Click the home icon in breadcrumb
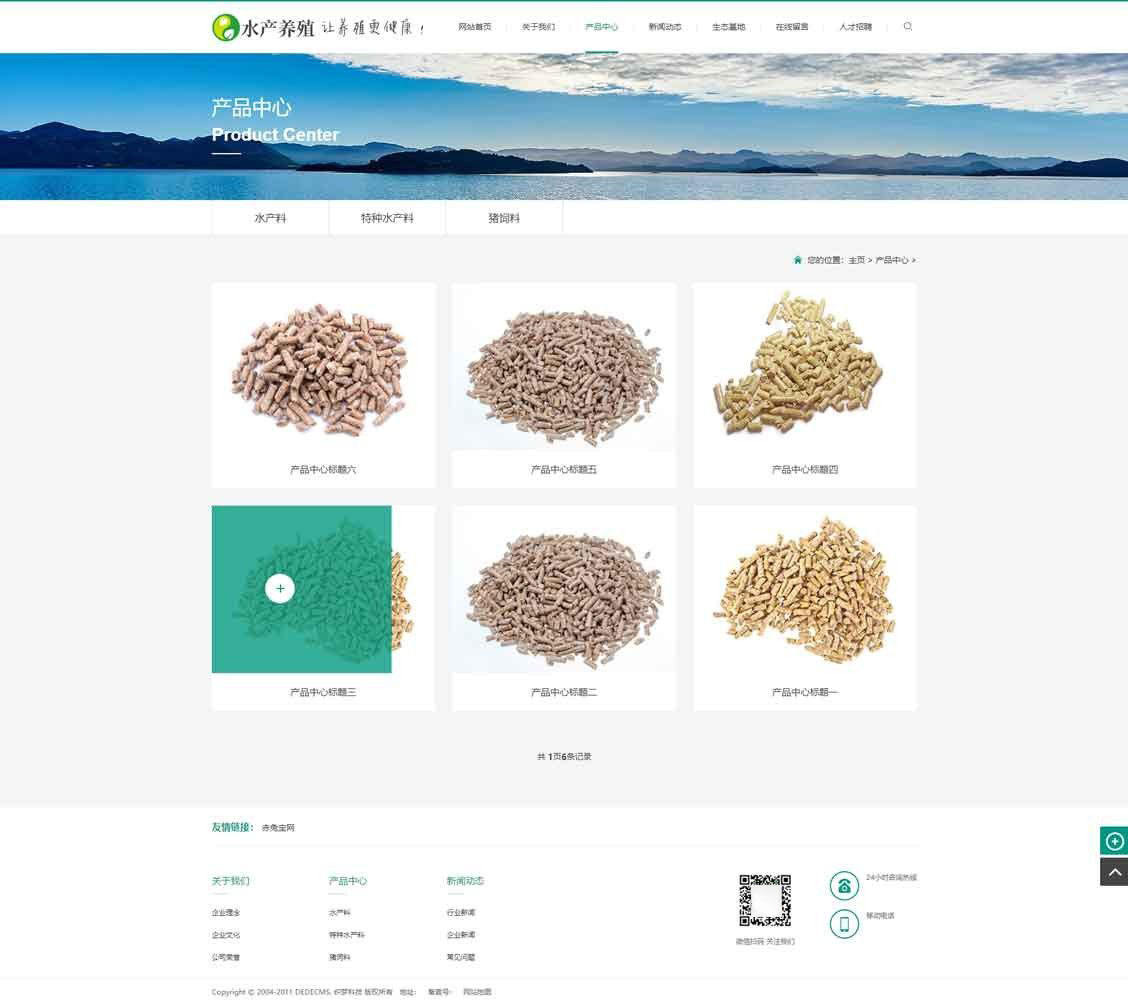 (797, 260)
